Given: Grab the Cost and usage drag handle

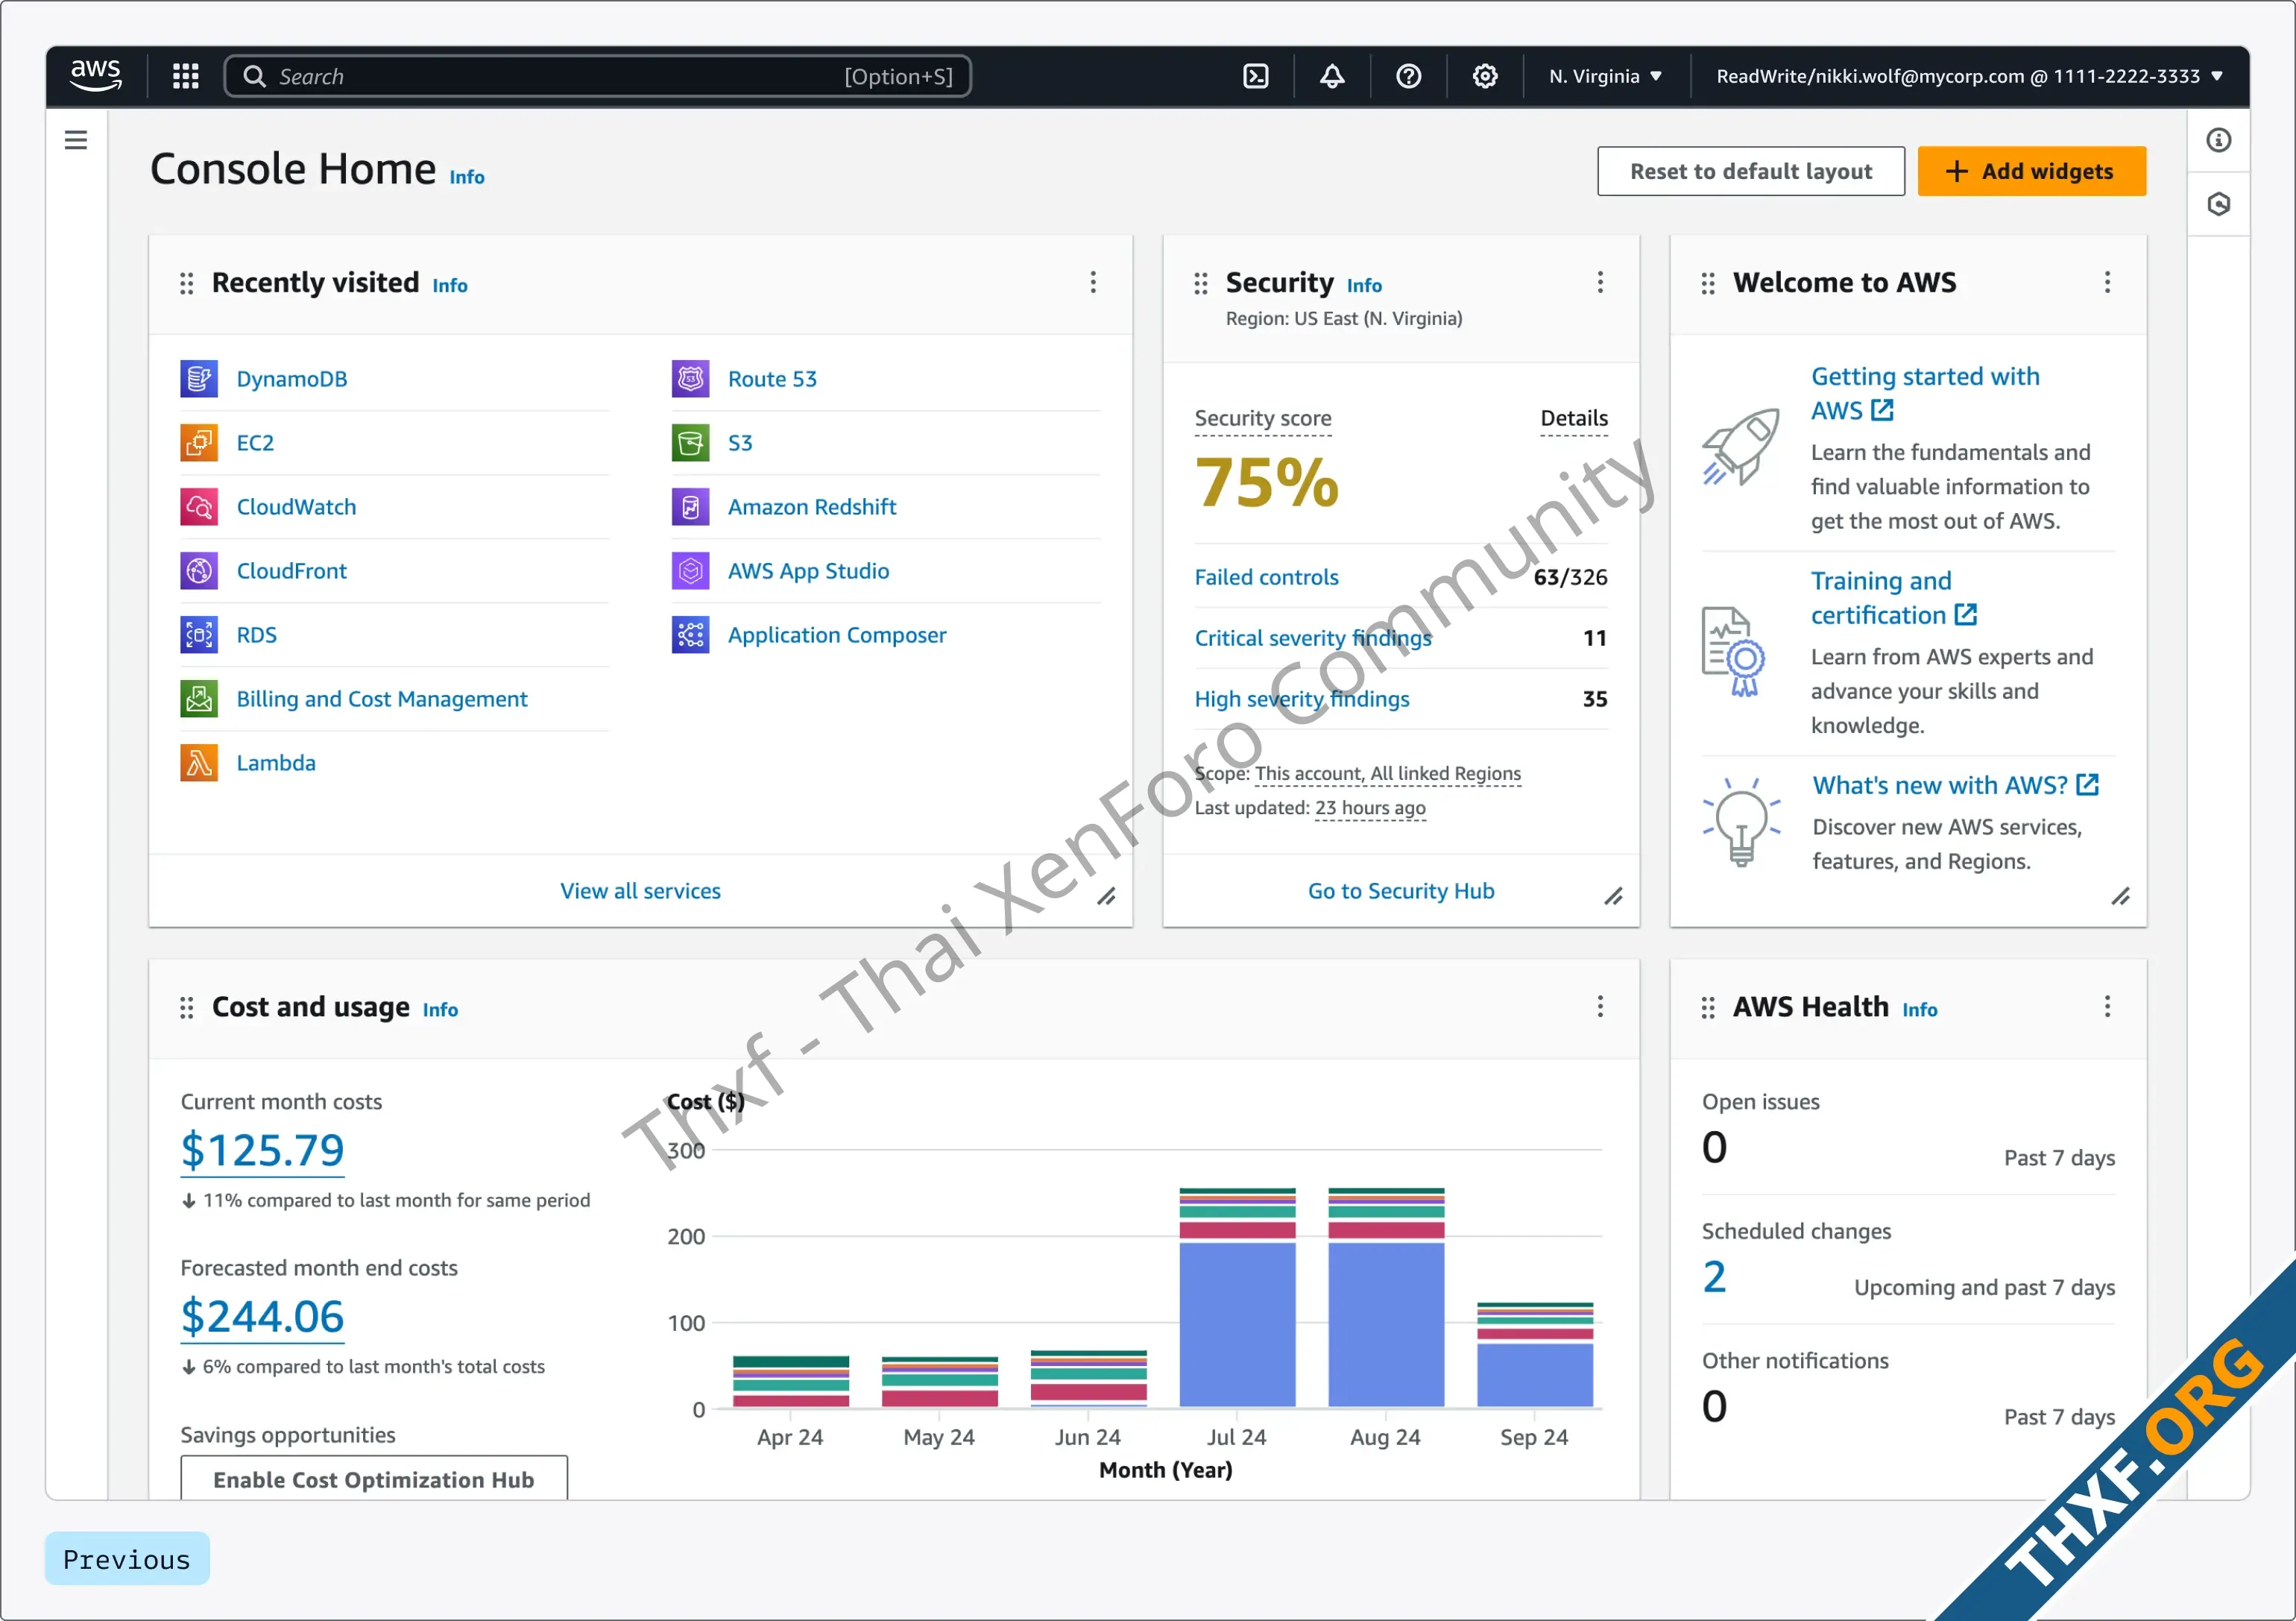Looking at the screenshot, I should tap(186, 1008).
